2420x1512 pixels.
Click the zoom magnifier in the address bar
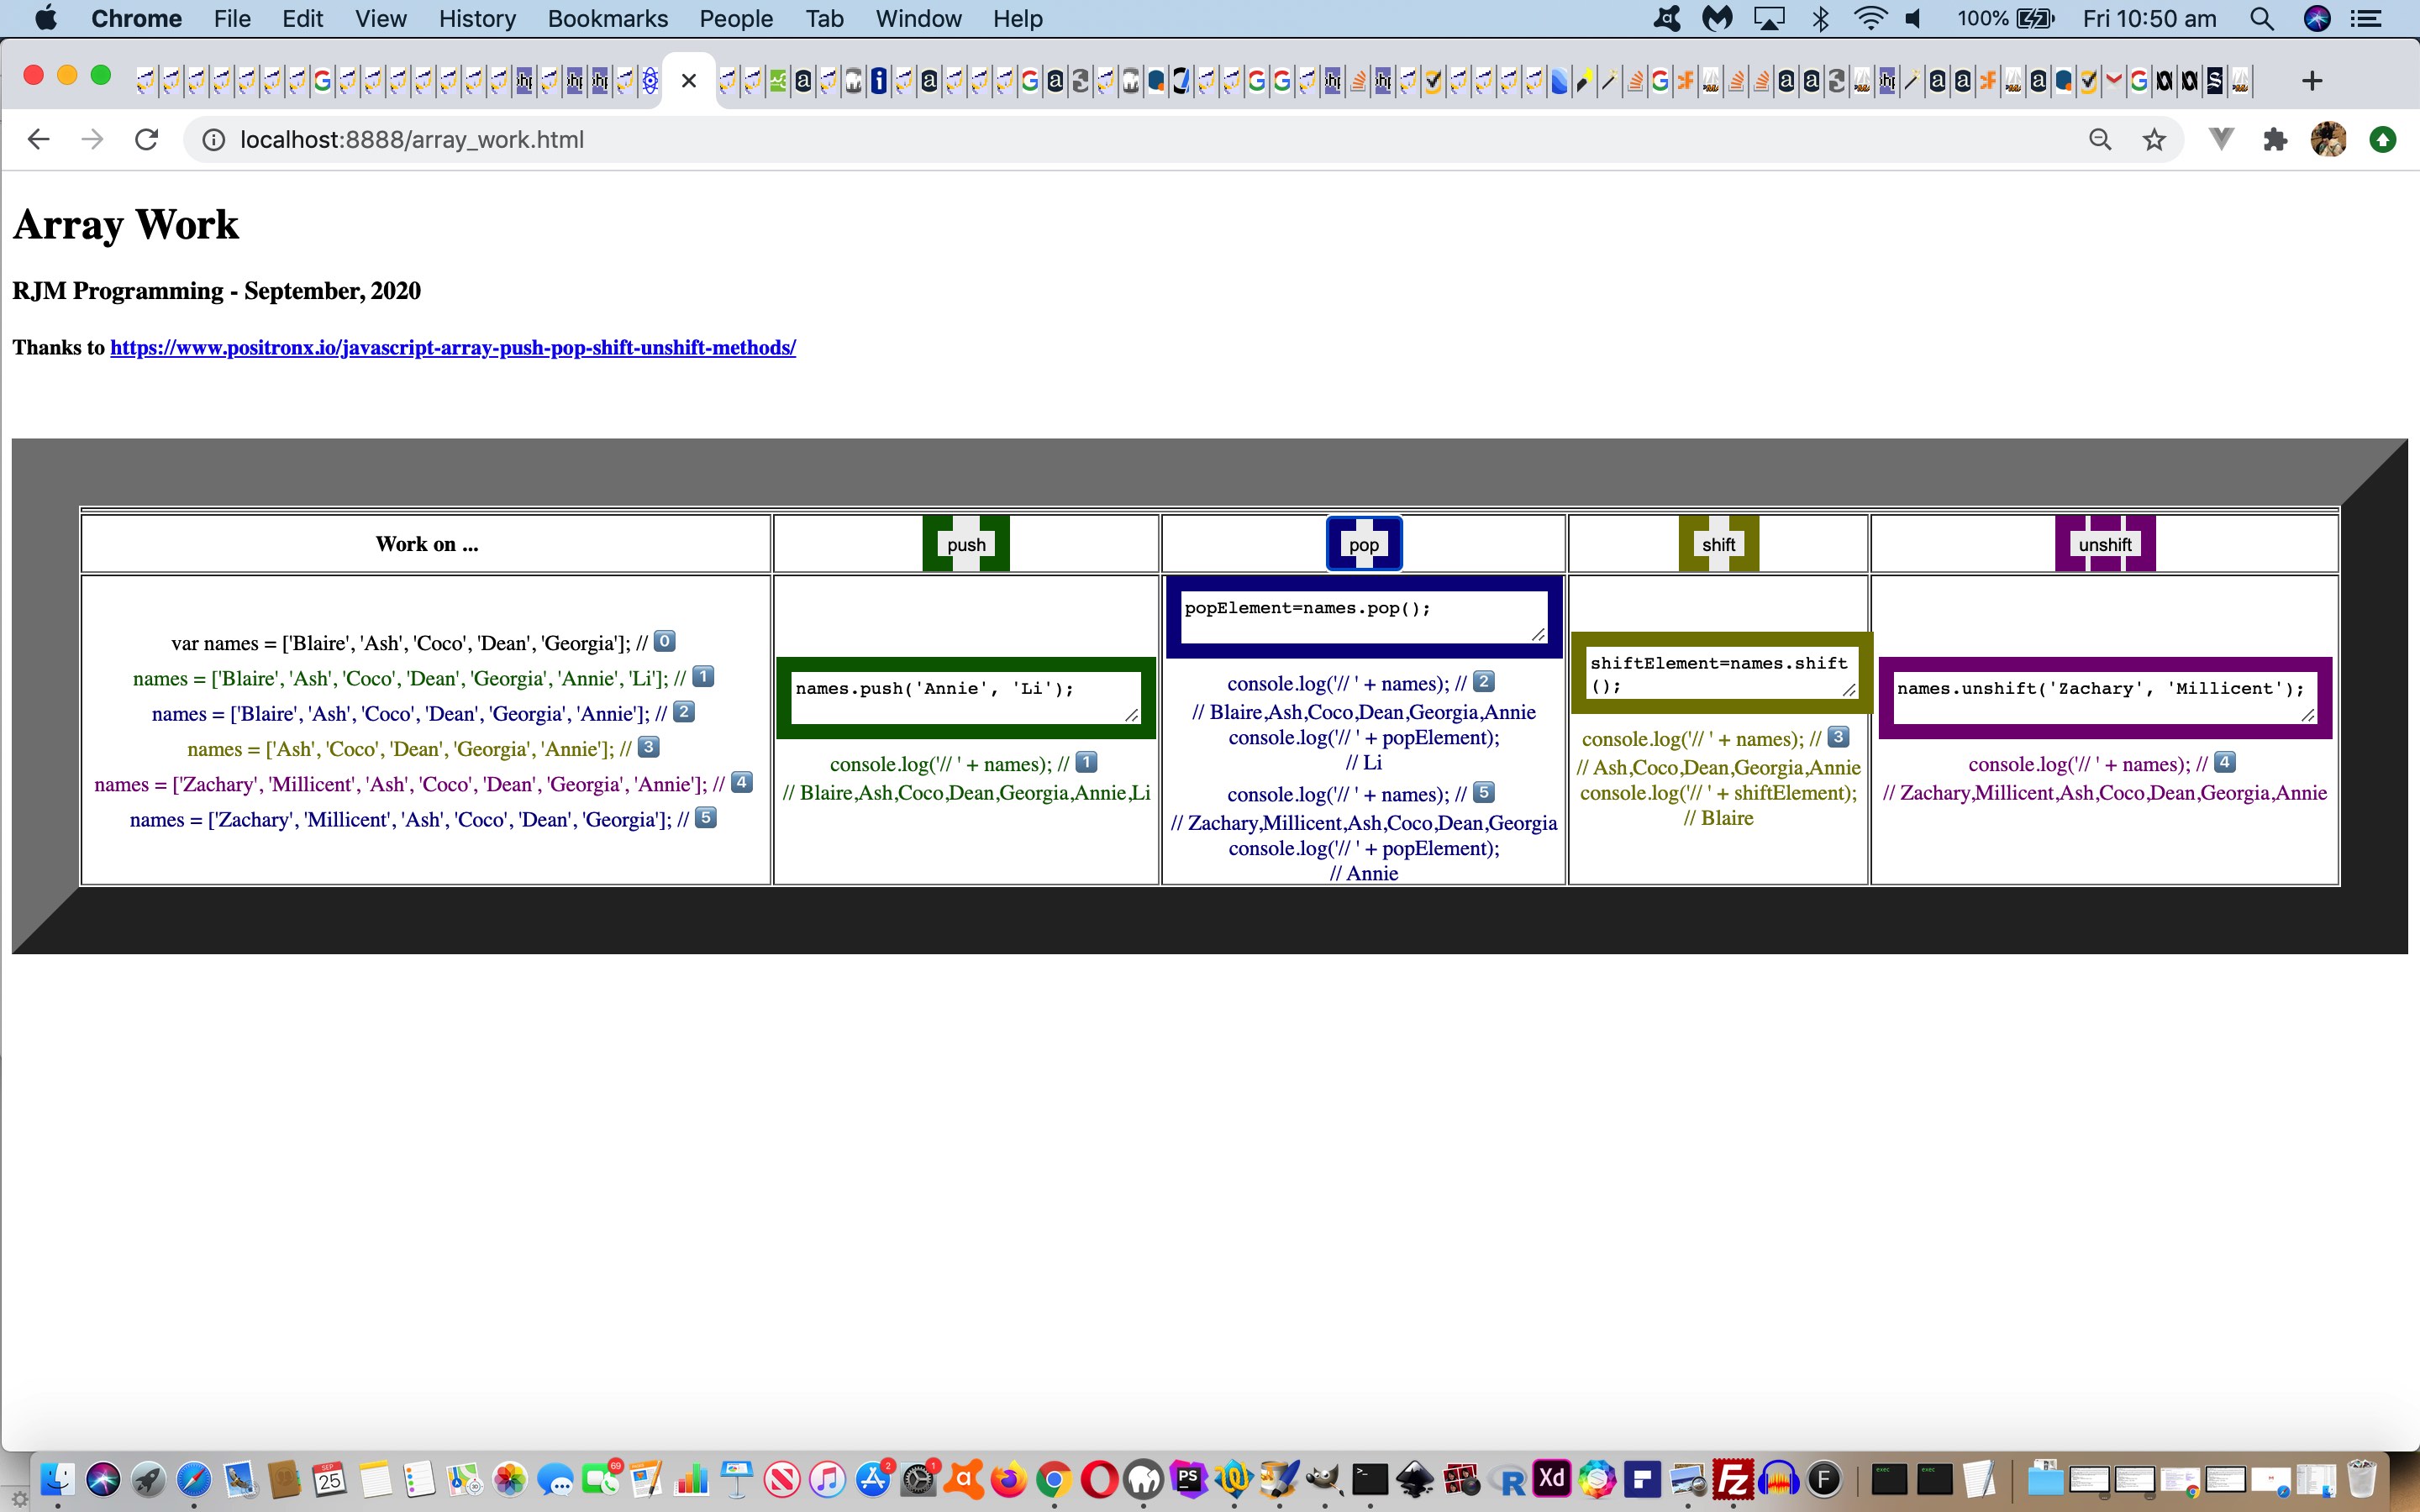point(2100,140)
